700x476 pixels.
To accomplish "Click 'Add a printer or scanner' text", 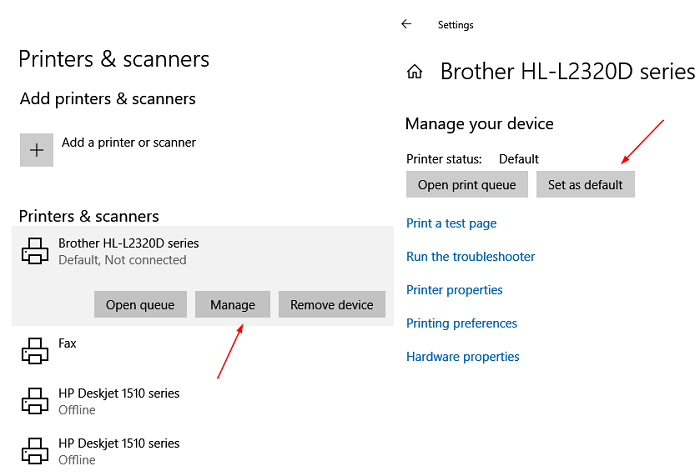I will pyautogui.click(x=129, y=142).
